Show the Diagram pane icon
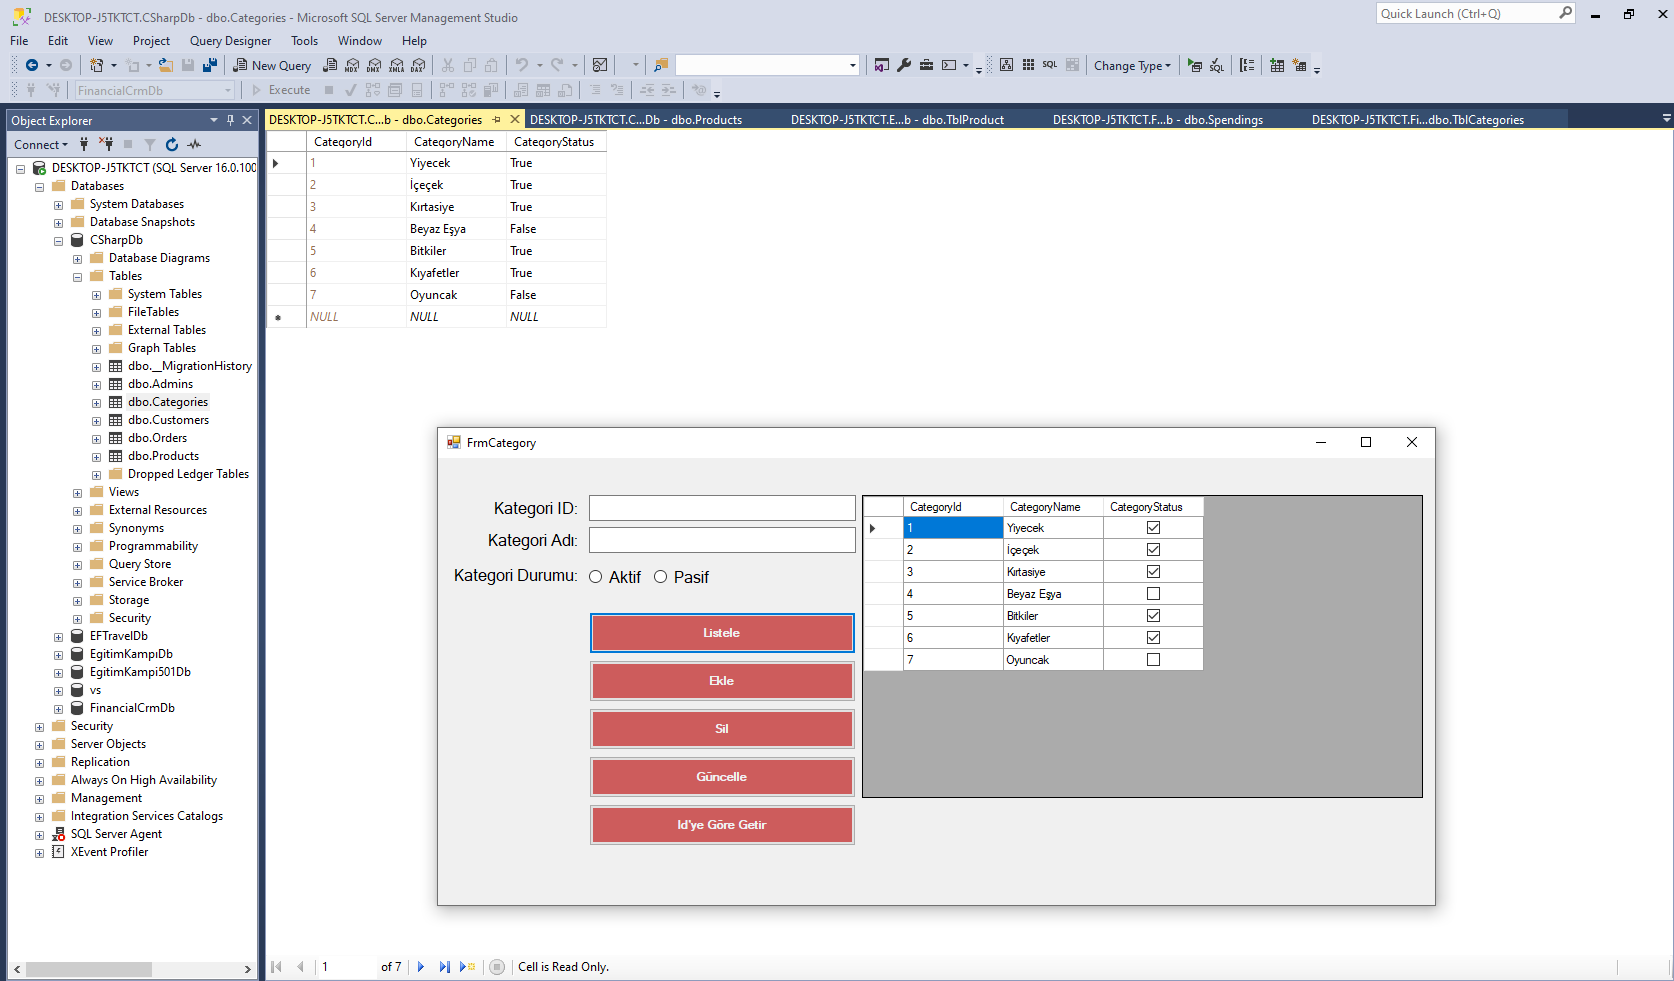This screenshot has height=981, width=1674. [1007, 65]
